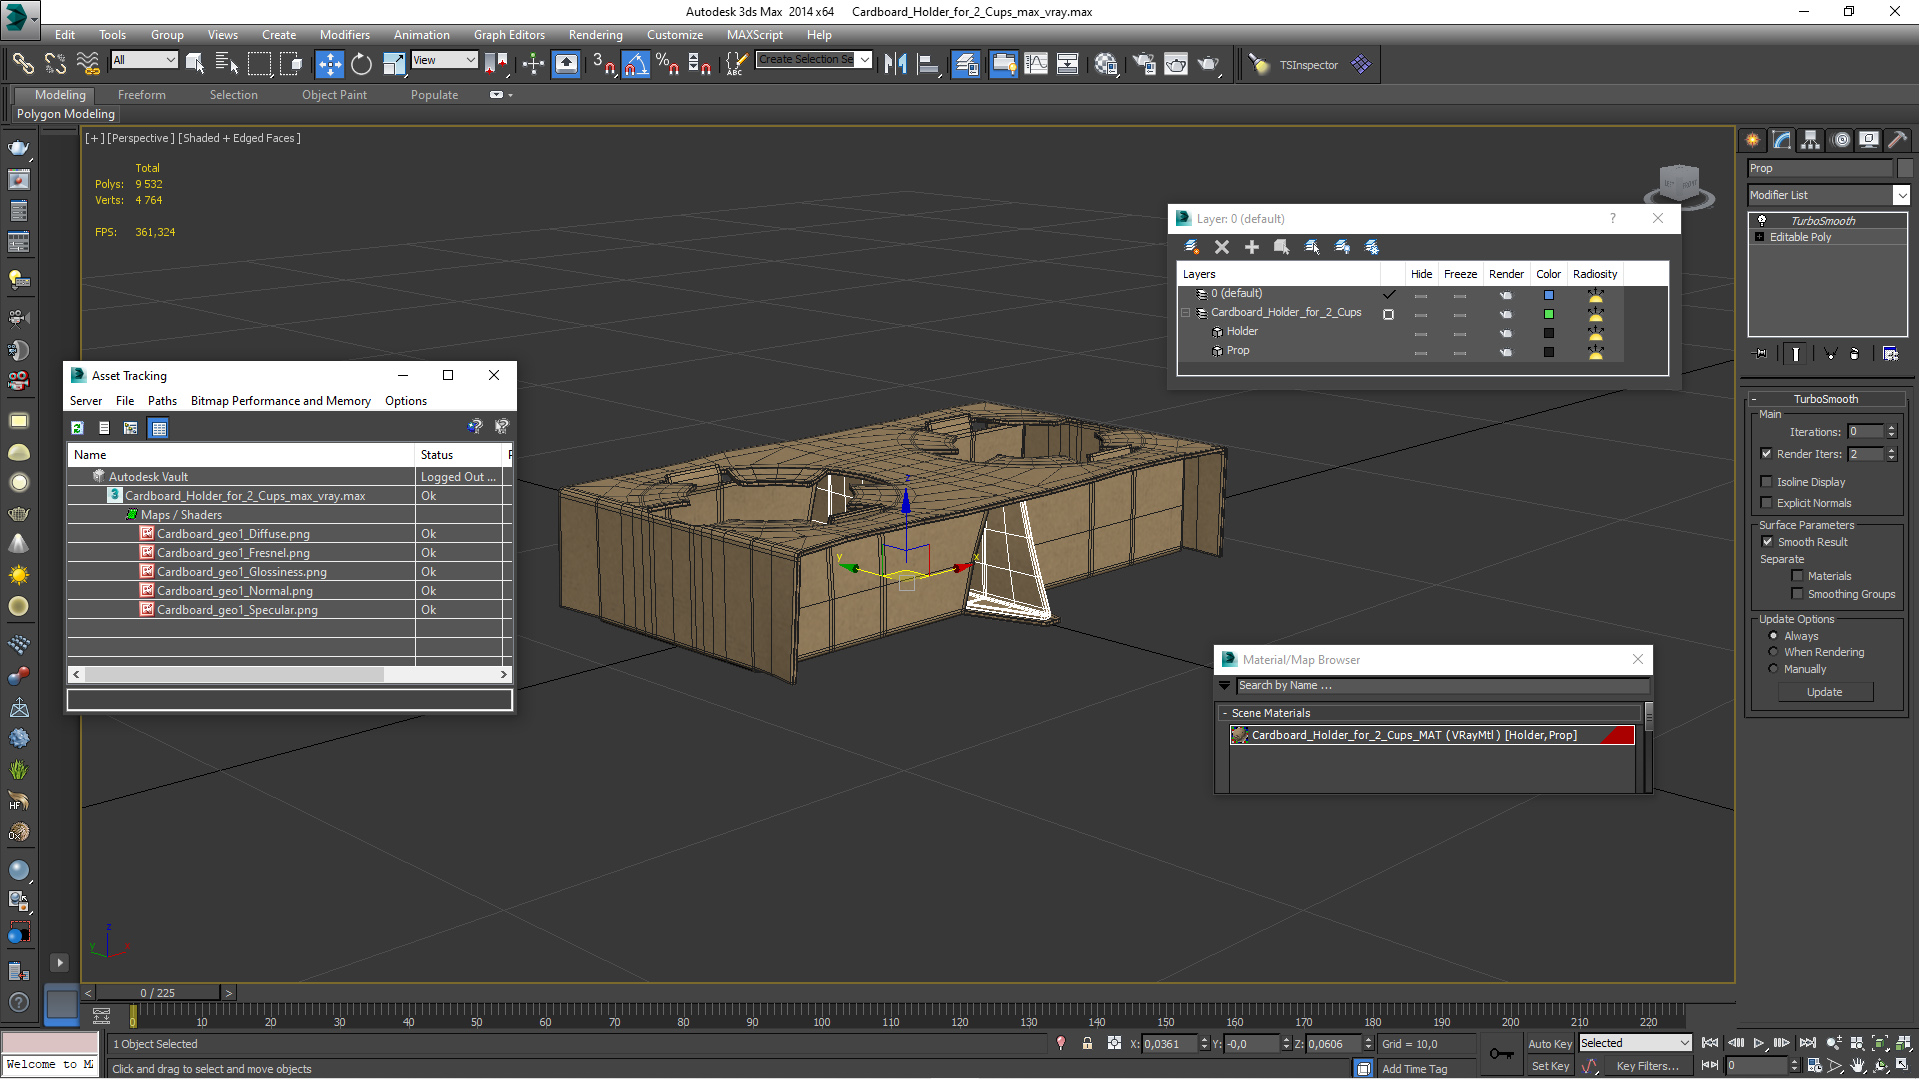Click the Auto Key button

point(1550,1043)
